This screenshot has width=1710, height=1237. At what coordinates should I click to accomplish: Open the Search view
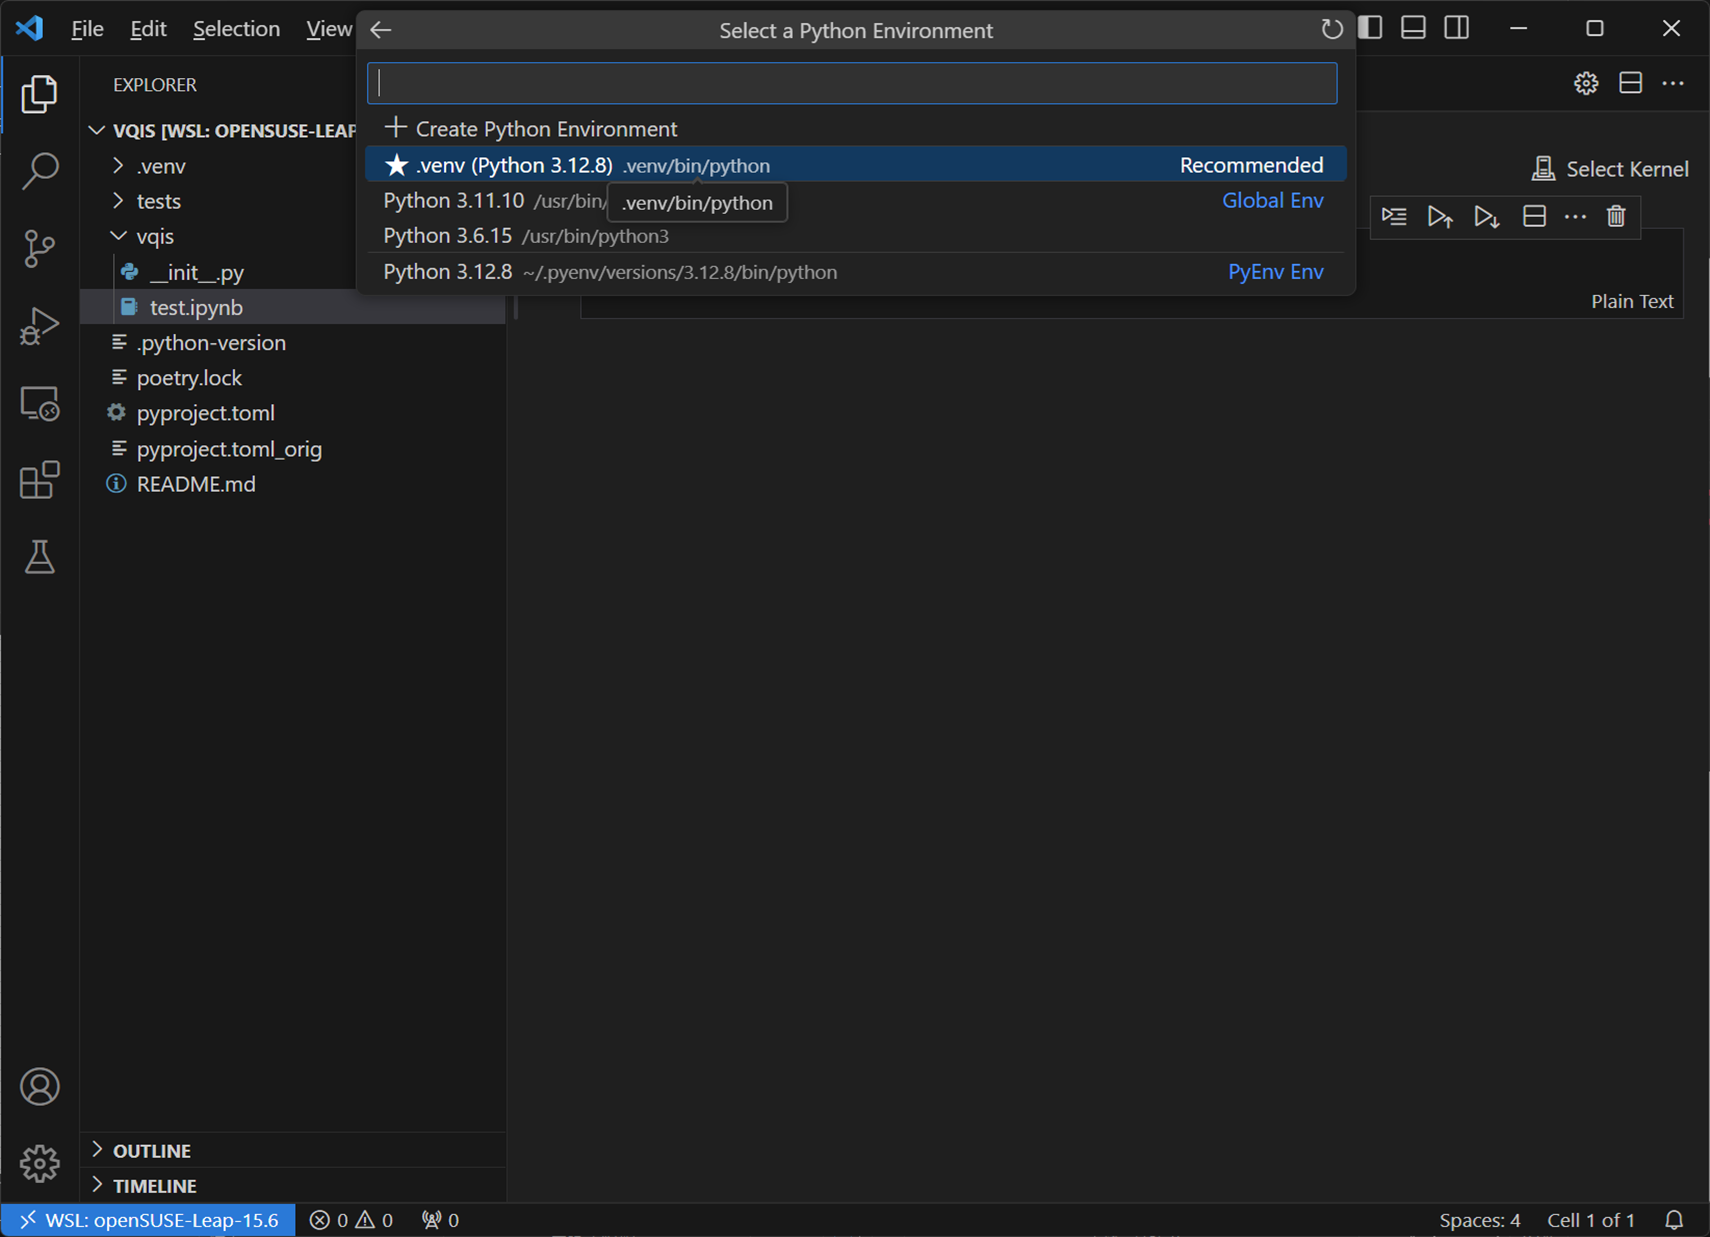click(39, 171)
